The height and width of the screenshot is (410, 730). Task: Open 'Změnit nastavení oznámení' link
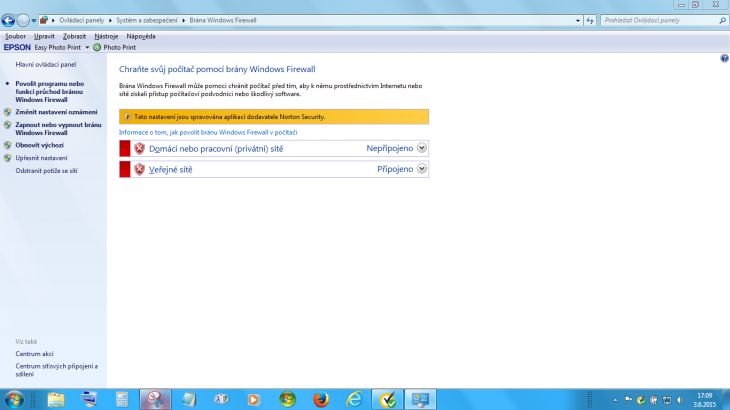[56, 112]
